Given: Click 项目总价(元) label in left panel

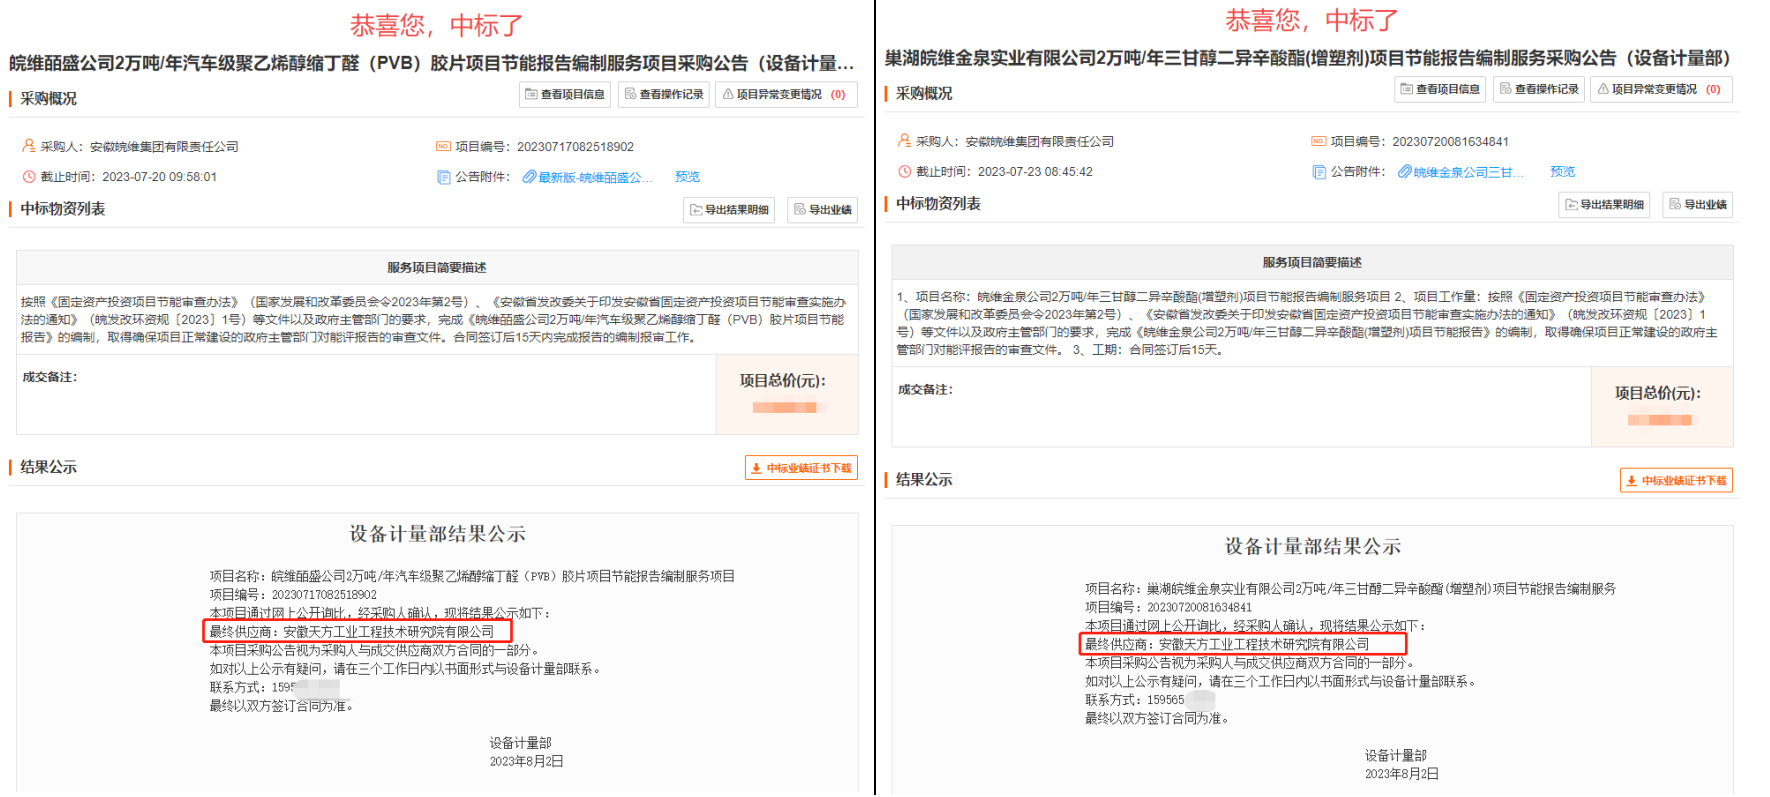Looking at the screenshot, I should (783, 381).
